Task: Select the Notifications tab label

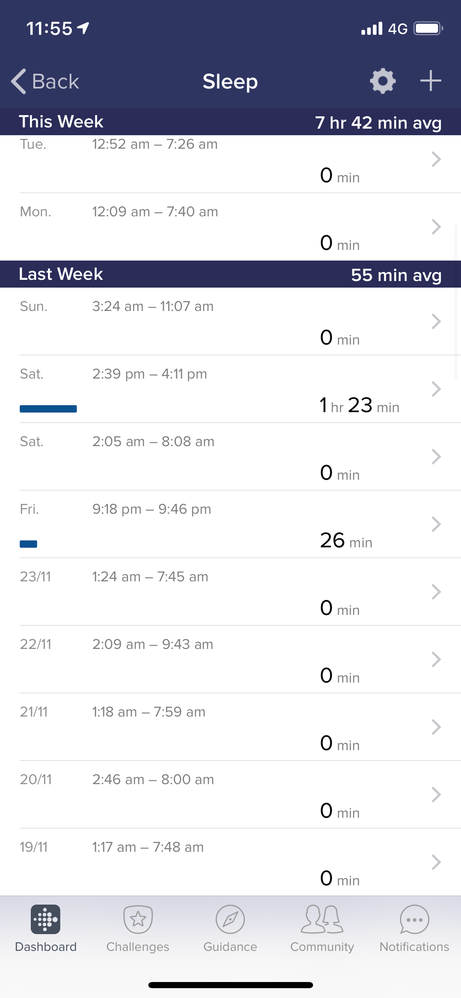Action: (415, 946)
